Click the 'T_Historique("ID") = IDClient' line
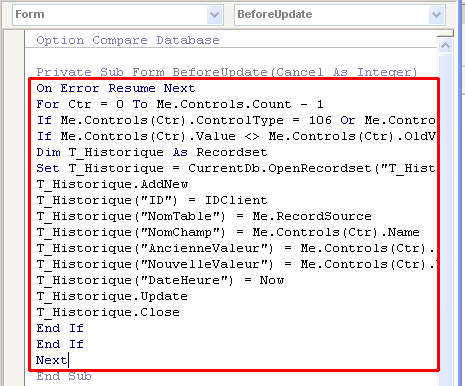The height and width of the screenshot is (386, 465). (152, 200)
